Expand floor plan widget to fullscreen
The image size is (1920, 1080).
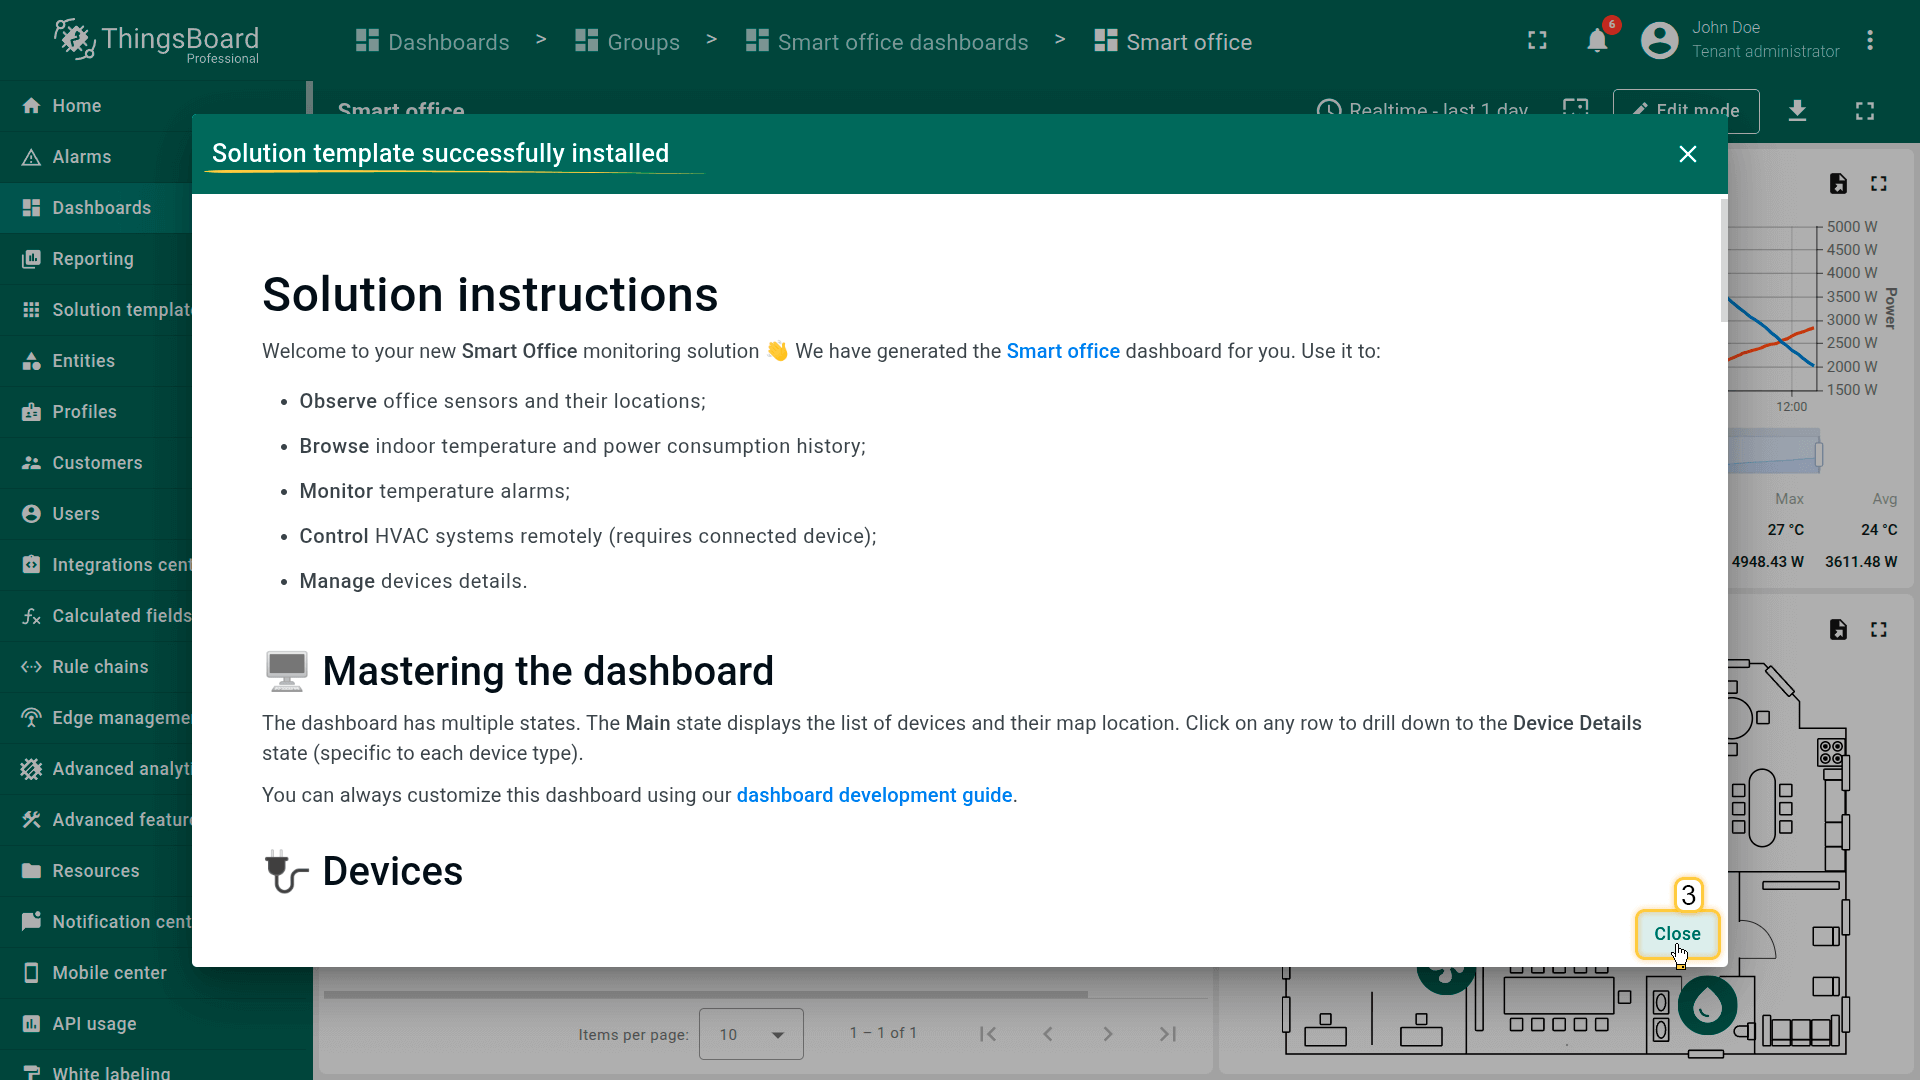pyautogui.click(x=1879, y=630)
